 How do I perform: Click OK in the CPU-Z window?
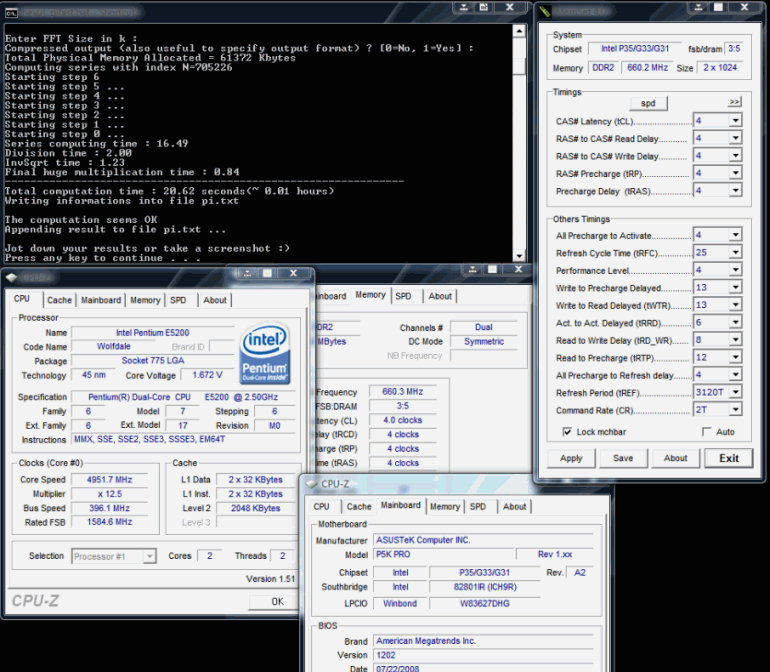pos(274,602)
